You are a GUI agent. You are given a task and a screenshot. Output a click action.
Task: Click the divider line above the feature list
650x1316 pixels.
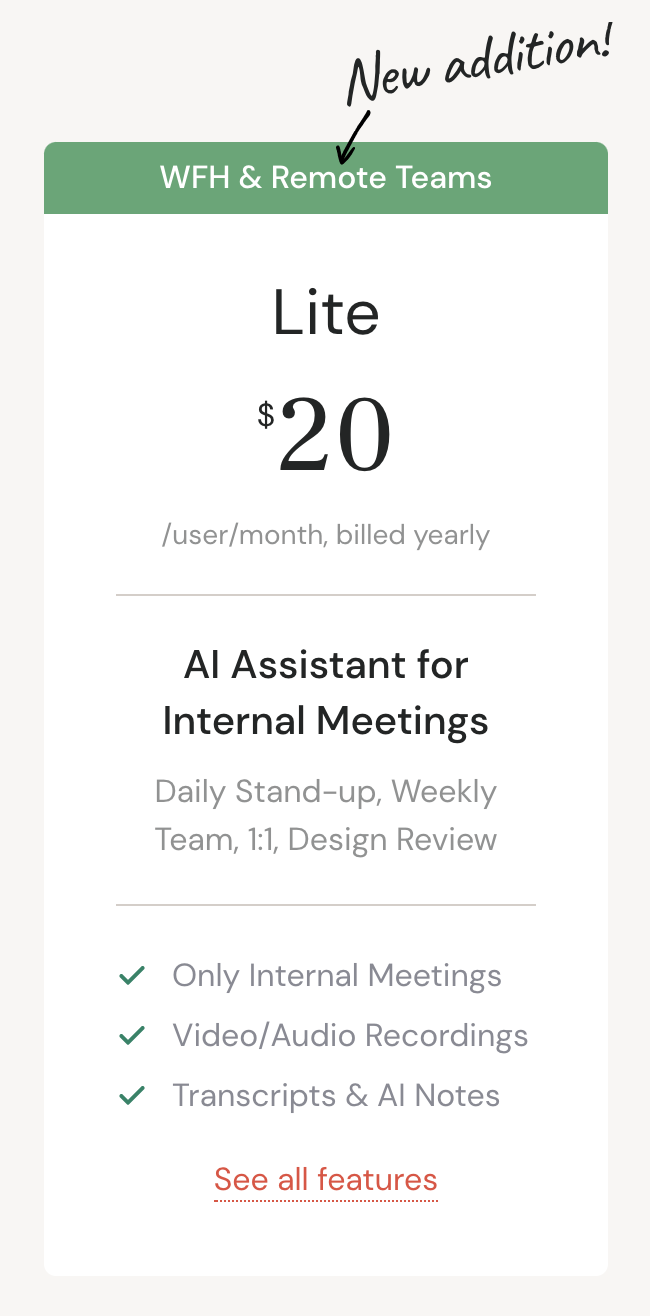coord(326,905)
